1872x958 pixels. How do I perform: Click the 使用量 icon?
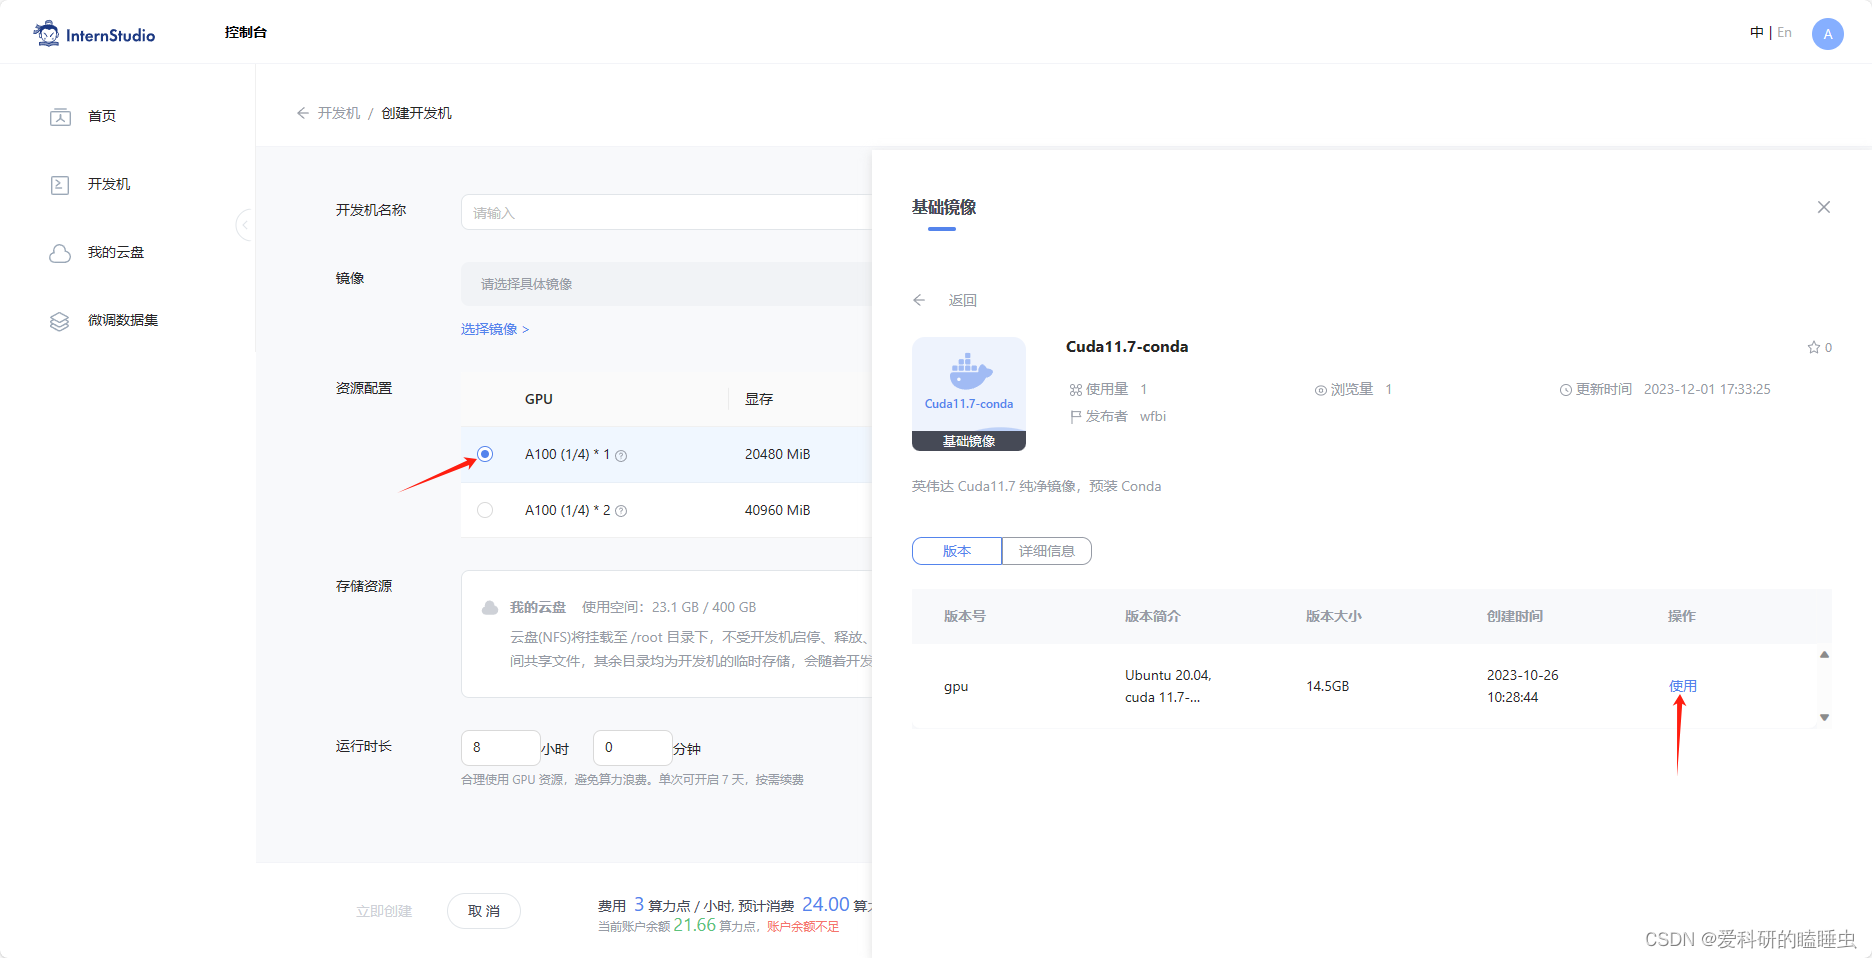pyautogui.click(x=1075, y=390)
